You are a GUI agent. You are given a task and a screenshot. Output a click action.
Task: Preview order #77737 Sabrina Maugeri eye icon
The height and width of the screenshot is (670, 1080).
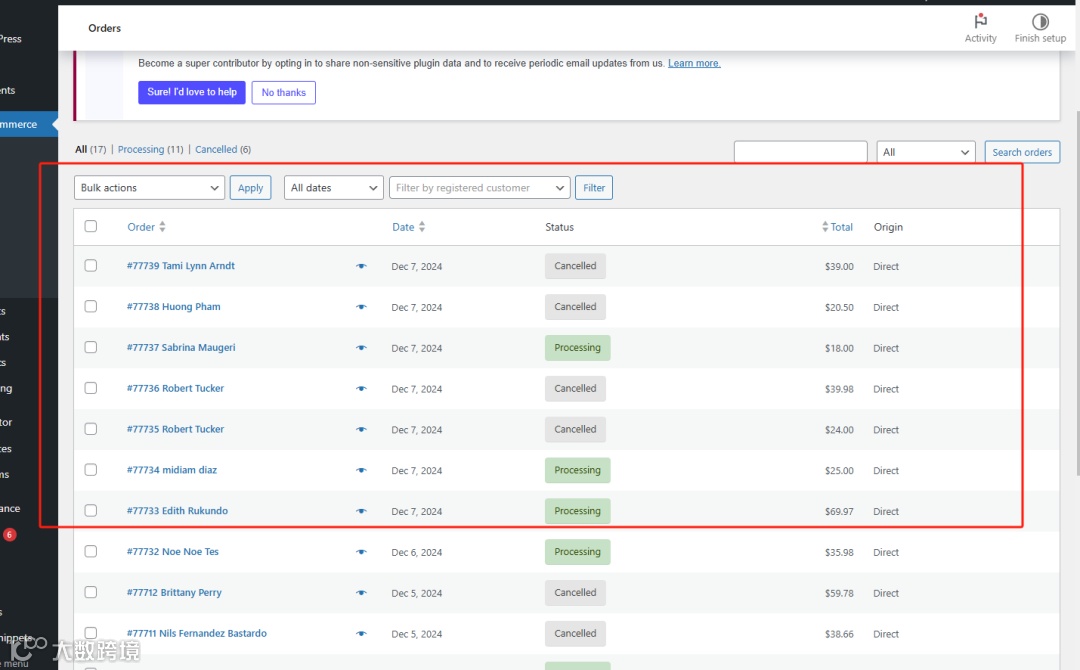click(361, 348)
